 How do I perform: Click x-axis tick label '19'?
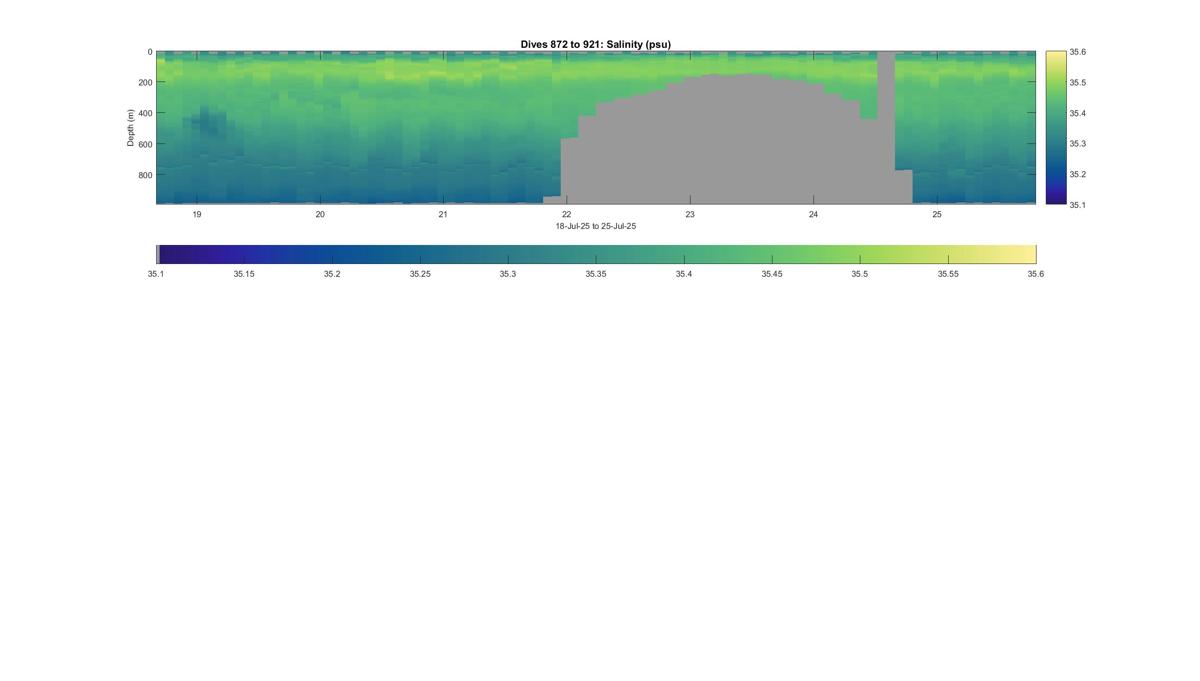tap(197, 214)
